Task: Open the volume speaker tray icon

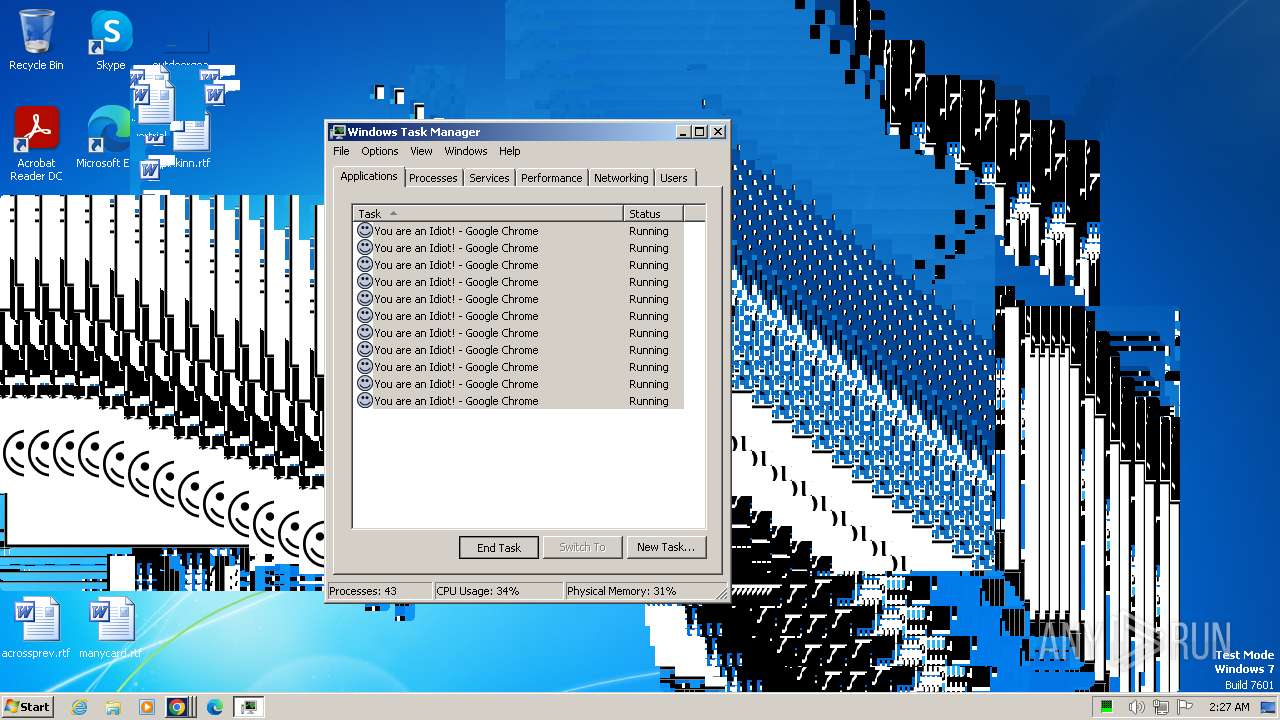Action: (x=1136, y=707)
